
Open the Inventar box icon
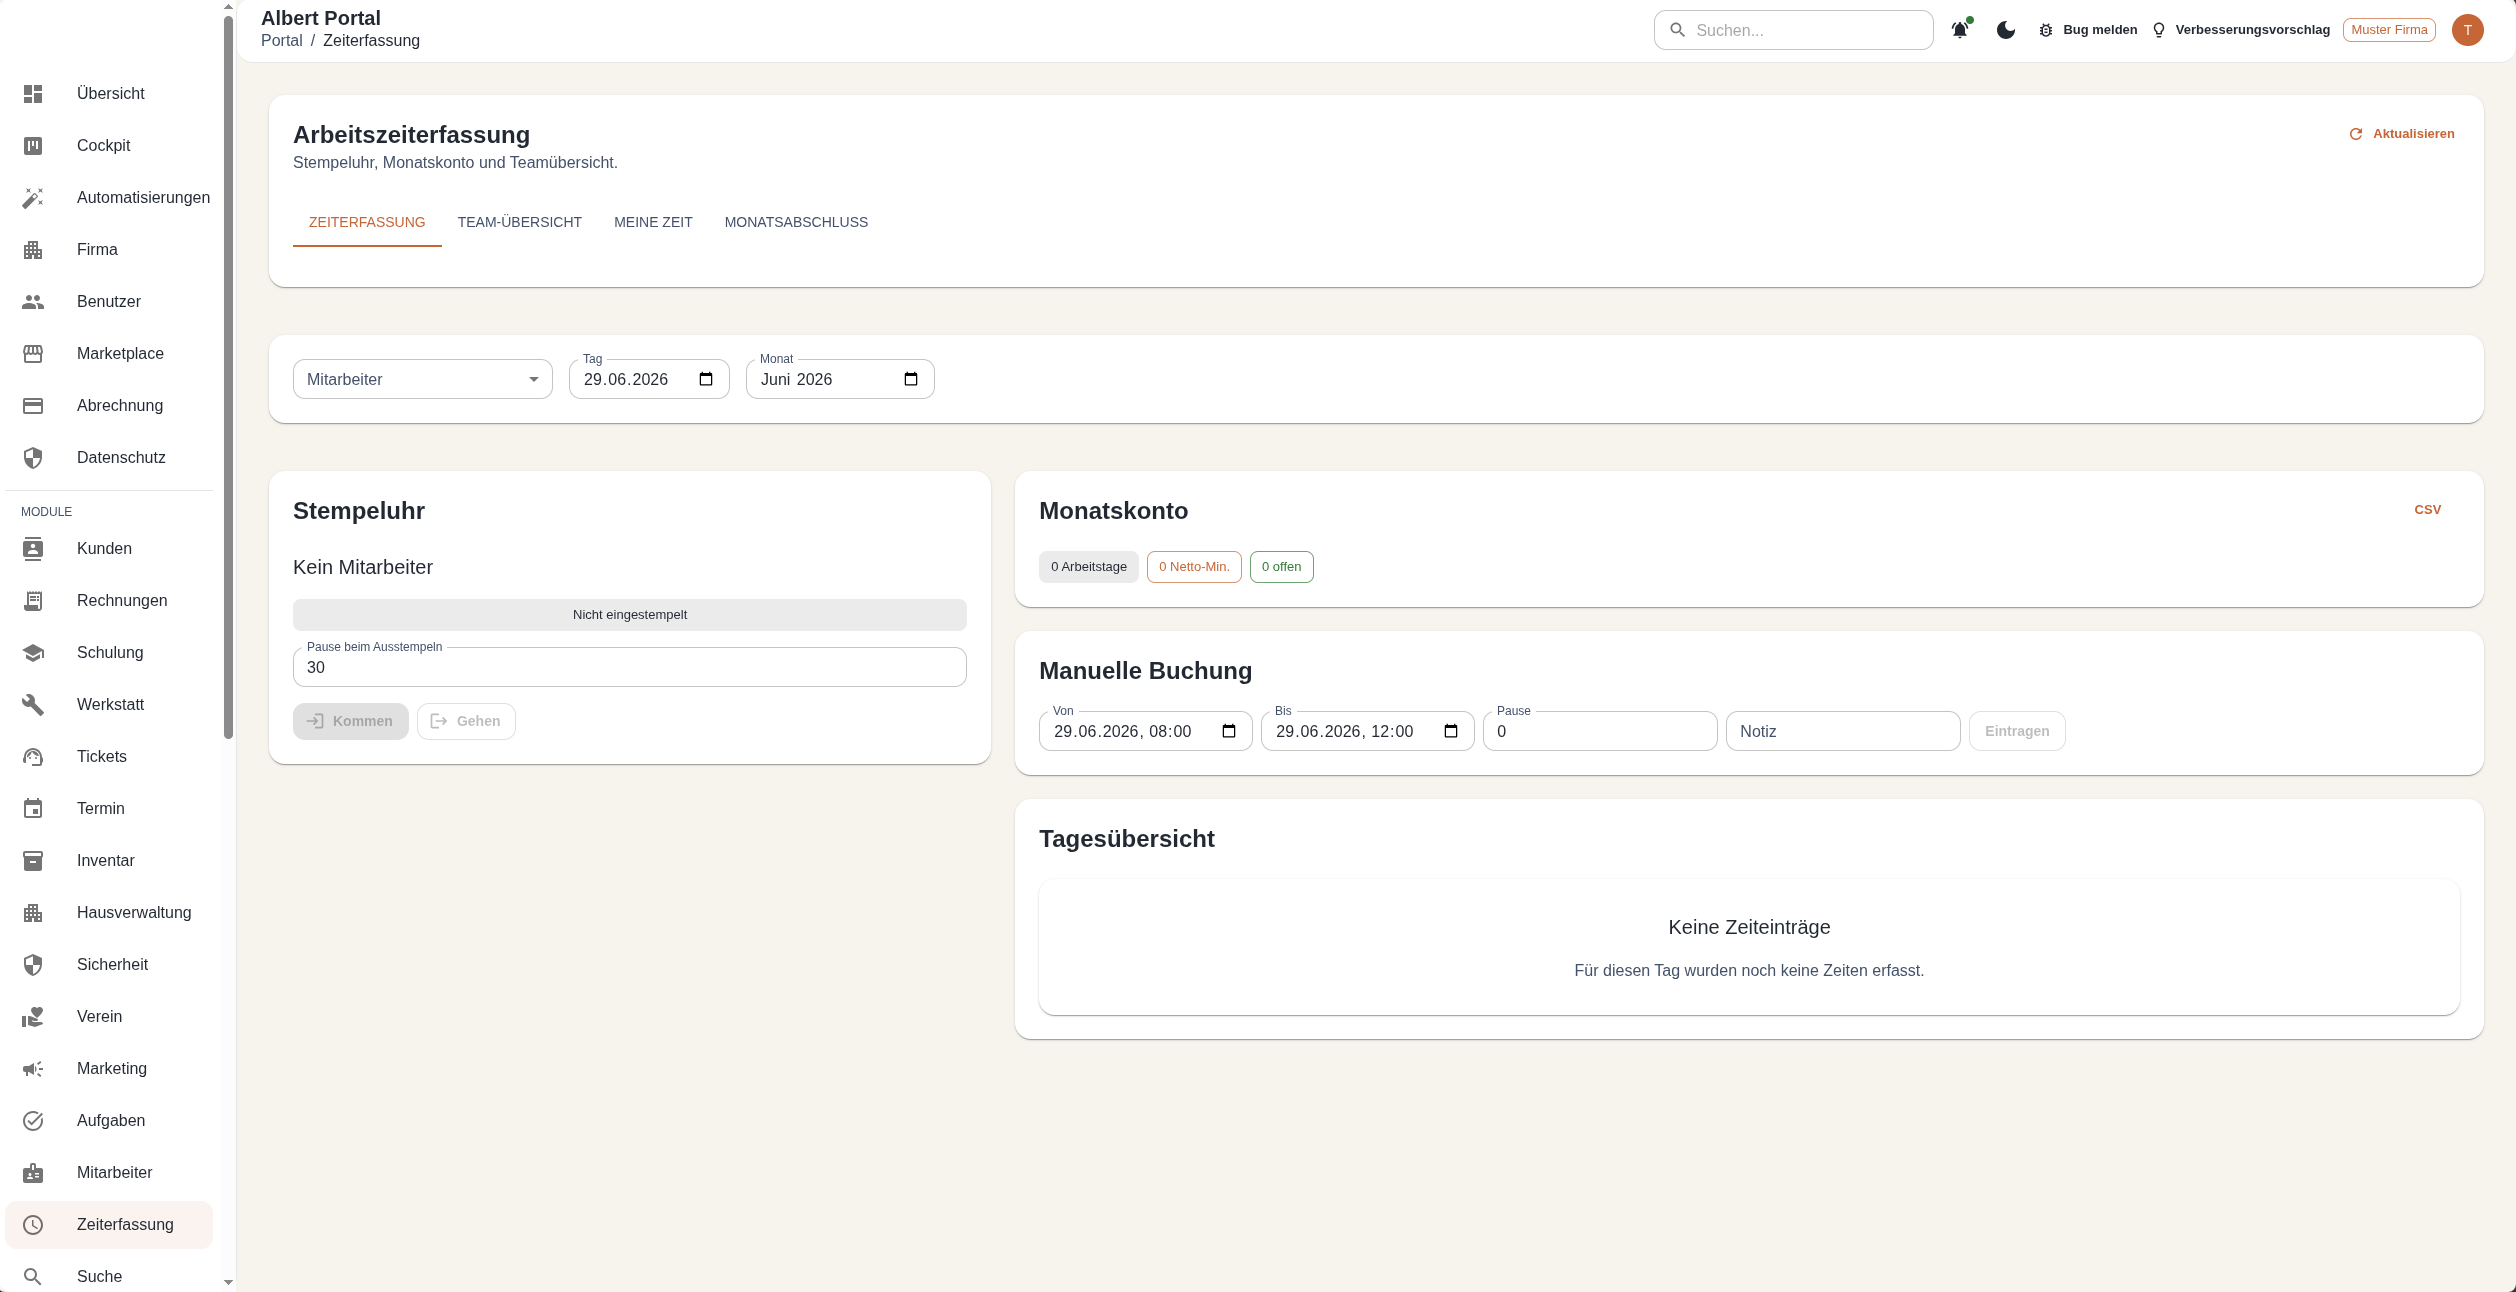coord(33,861)
